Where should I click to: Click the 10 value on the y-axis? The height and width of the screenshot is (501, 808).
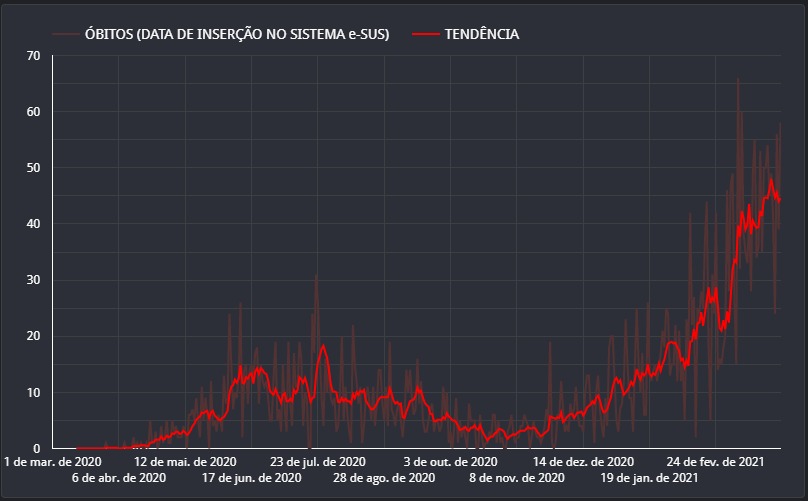click(x=33, y=392)
